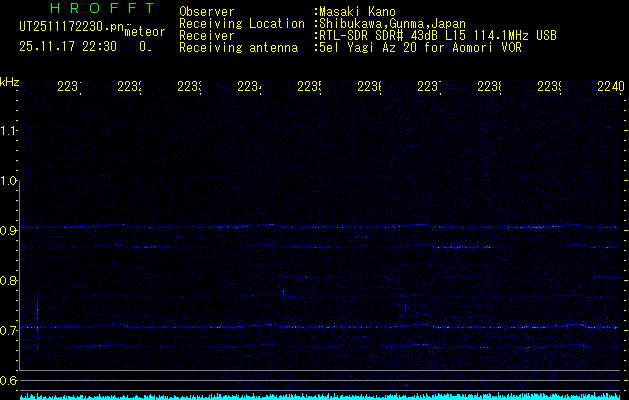The width and height of the screenshot is (629, 400).
Task: Click the Receiving Location field label
Action: (x=241, y=23)
